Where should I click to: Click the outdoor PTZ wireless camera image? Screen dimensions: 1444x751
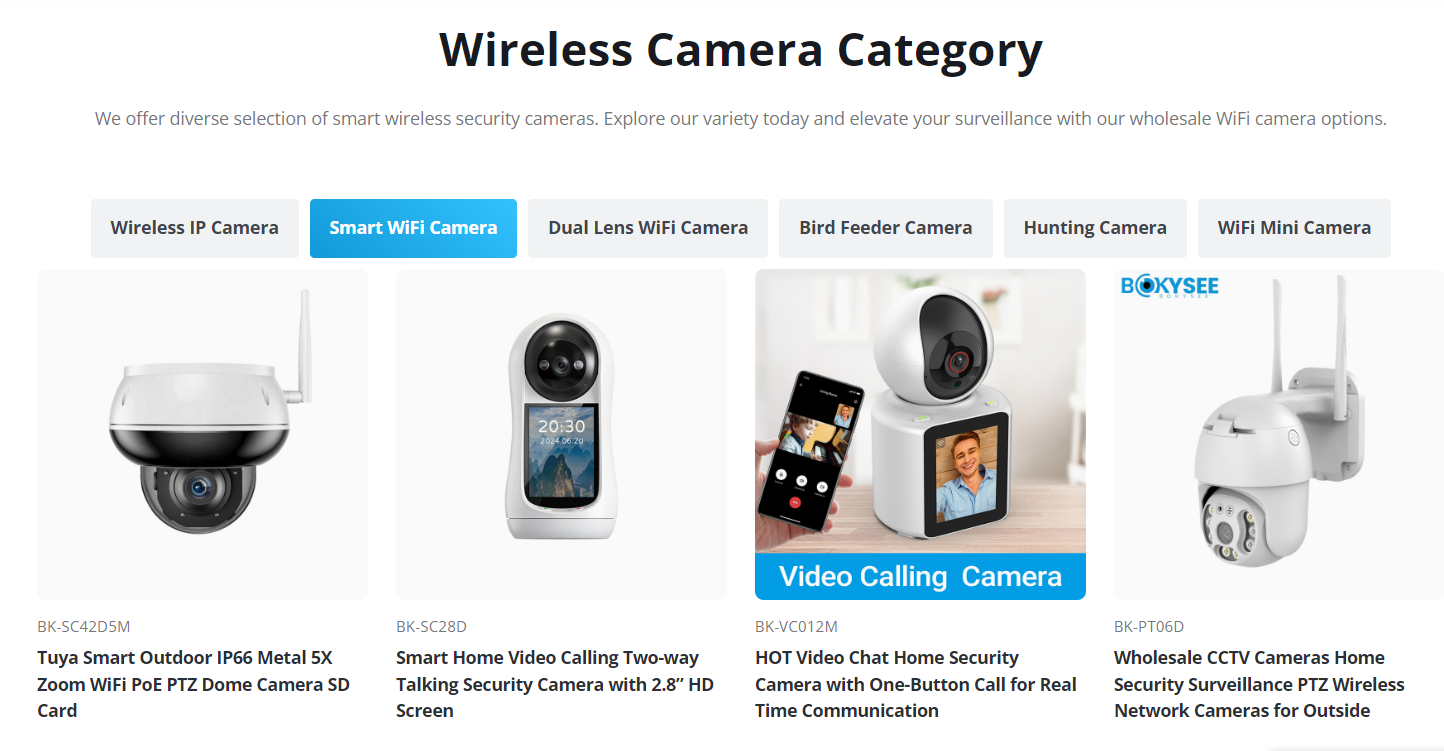pos(1279,434)
